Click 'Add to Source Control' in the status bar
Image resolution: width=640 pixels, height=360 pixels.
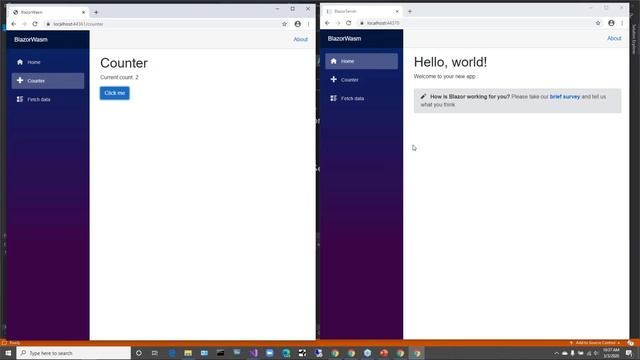point(595,343)
